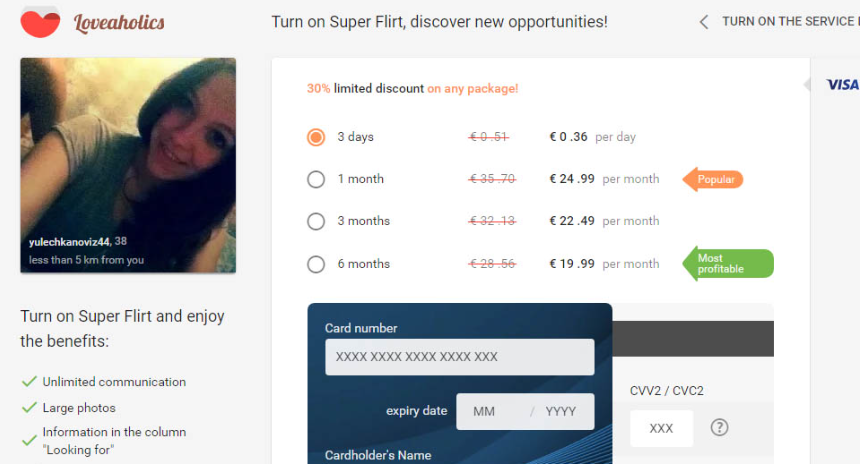Select the 3 days package radio button
The image size is (863, 464).
pos(316,137)
